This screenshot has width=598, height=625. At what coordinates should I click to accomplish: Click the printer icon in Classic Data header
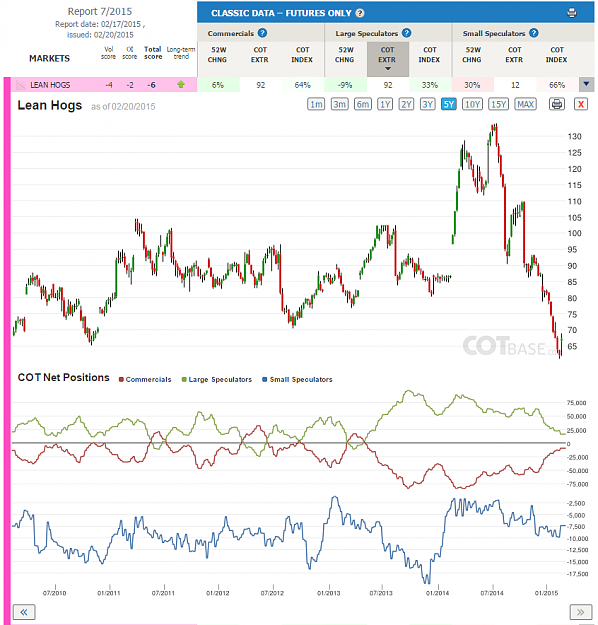(571, 13)
